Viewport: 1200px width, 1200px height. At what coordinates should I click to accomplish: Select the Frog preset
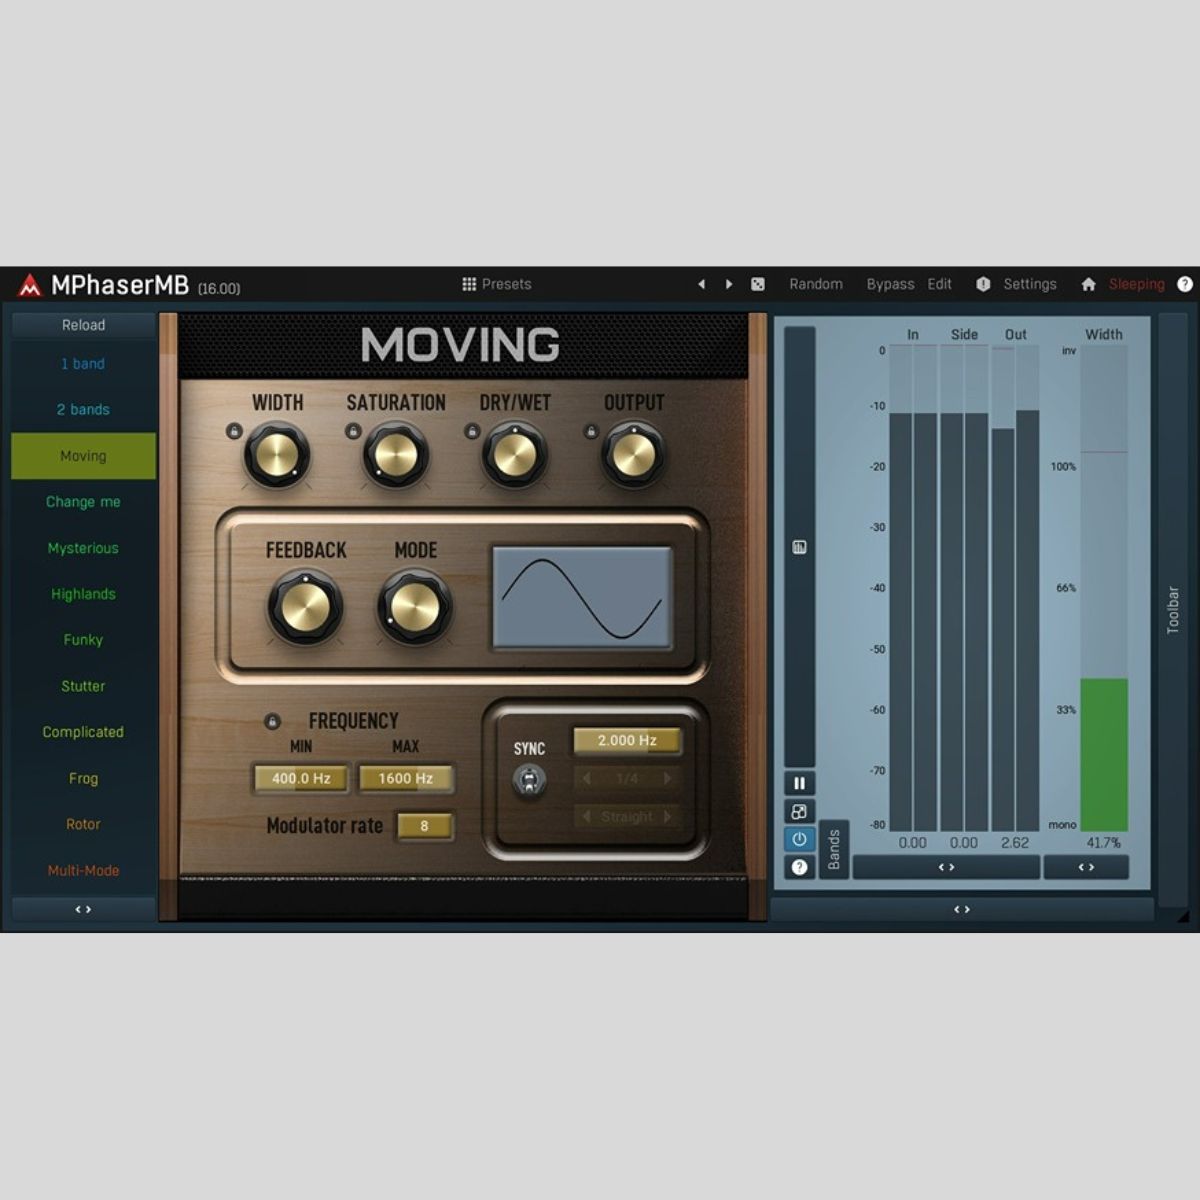tap(83, 778)
